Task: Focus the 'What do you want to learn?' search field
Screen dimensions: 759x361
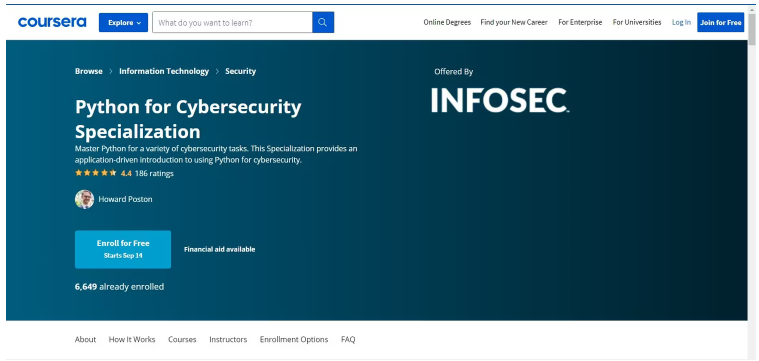Action: 232,22
